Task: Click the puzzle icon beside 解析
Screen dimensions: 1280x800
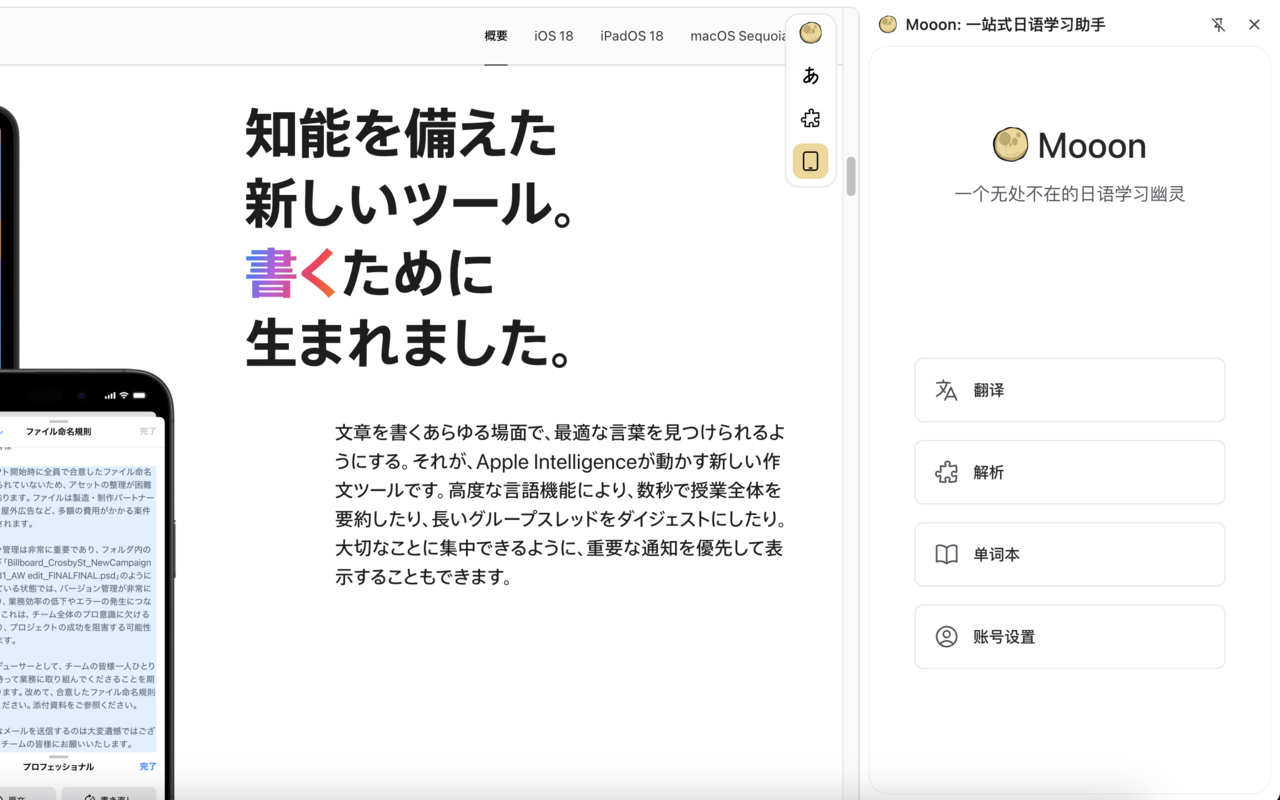Action: pos(946,472)
